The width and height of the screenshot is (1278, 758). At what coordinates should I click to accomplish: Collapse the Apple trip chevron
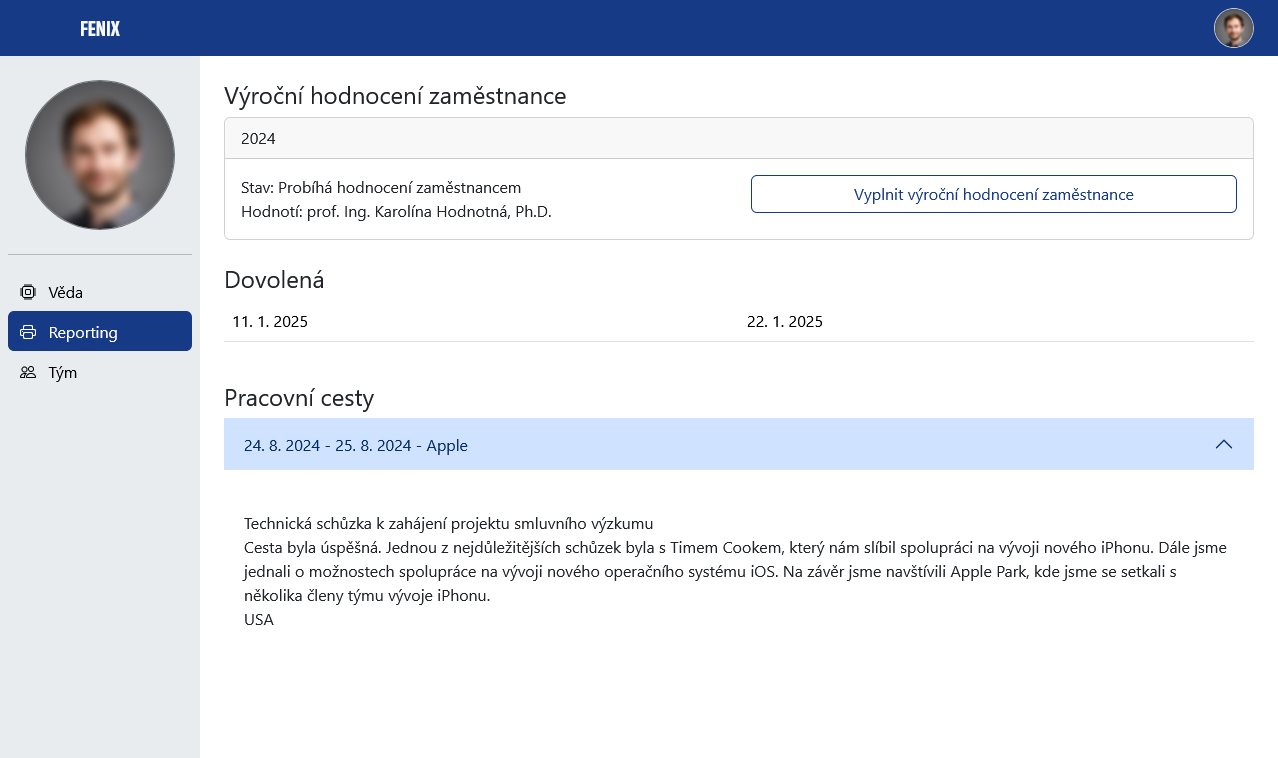1223,444
